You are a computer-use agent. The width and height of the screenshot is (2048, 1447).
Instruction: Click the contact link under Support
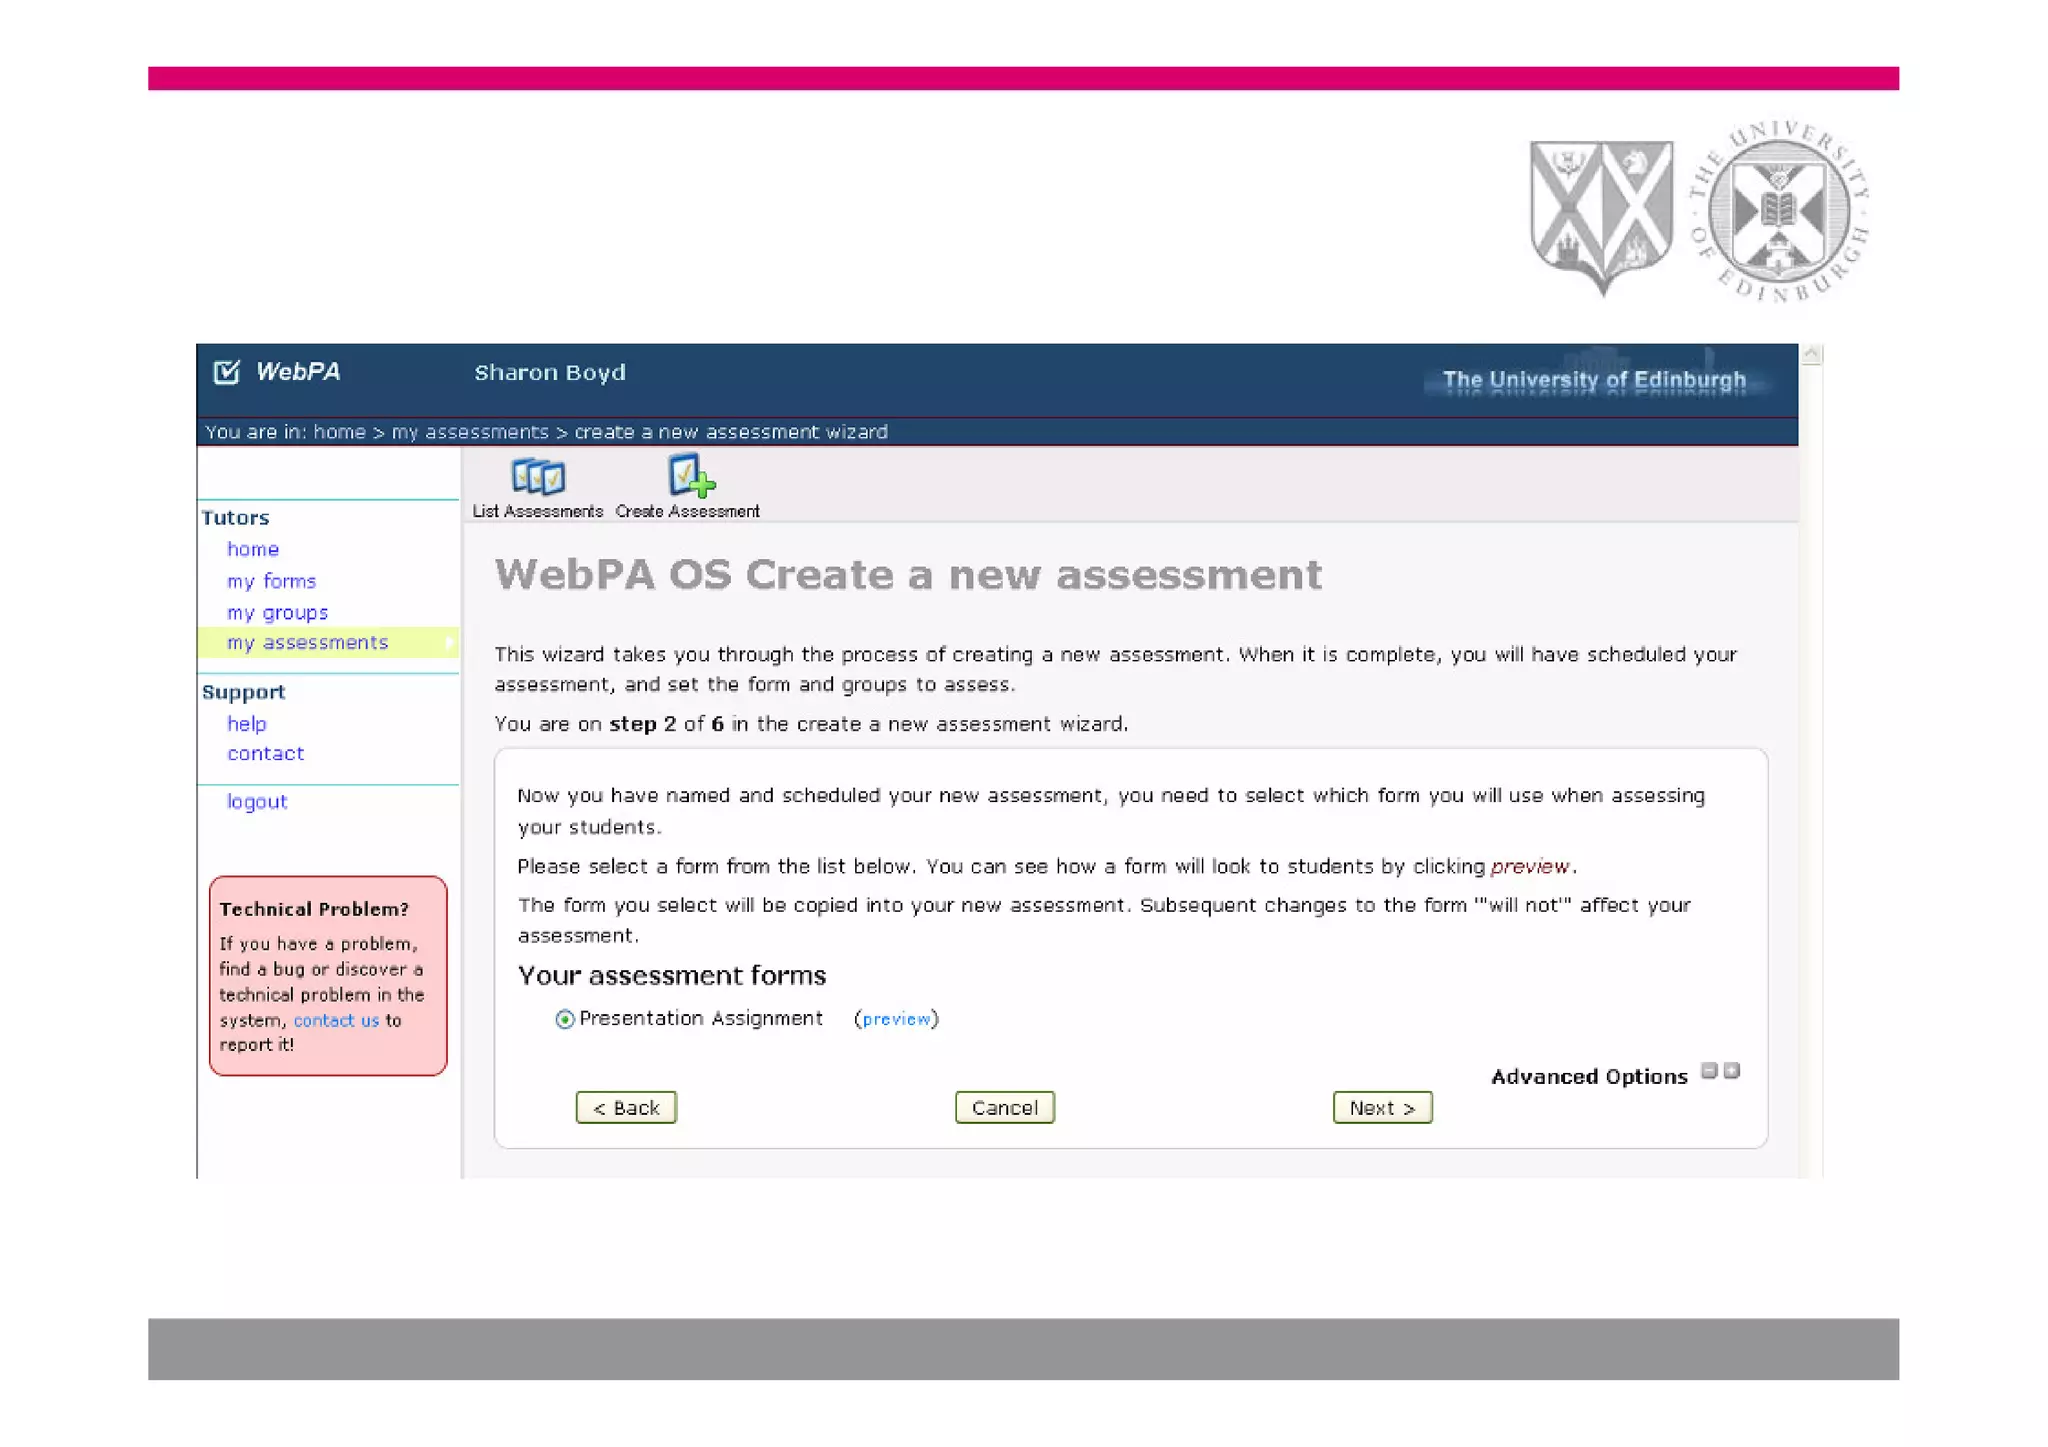[265, 753]
